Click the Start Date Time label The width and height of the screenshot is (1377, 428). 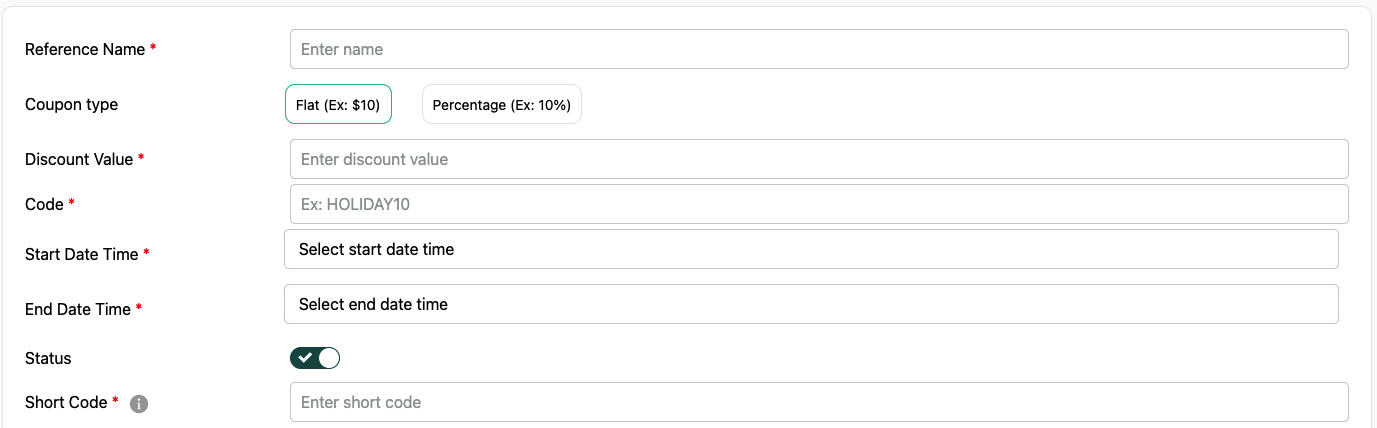pos(82,254)
